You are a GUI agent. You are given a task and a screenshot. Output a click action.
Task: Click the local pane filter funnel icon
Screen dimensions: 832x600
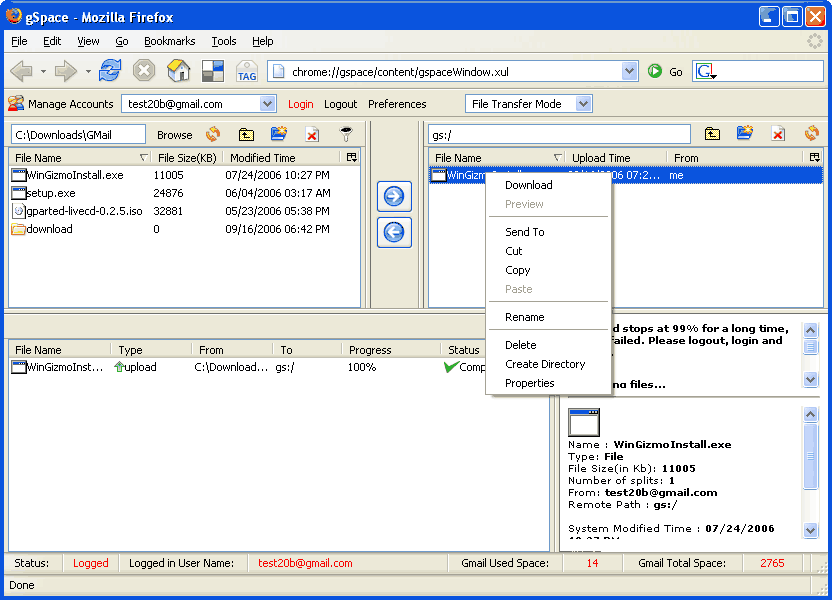[x=346, y=134]
